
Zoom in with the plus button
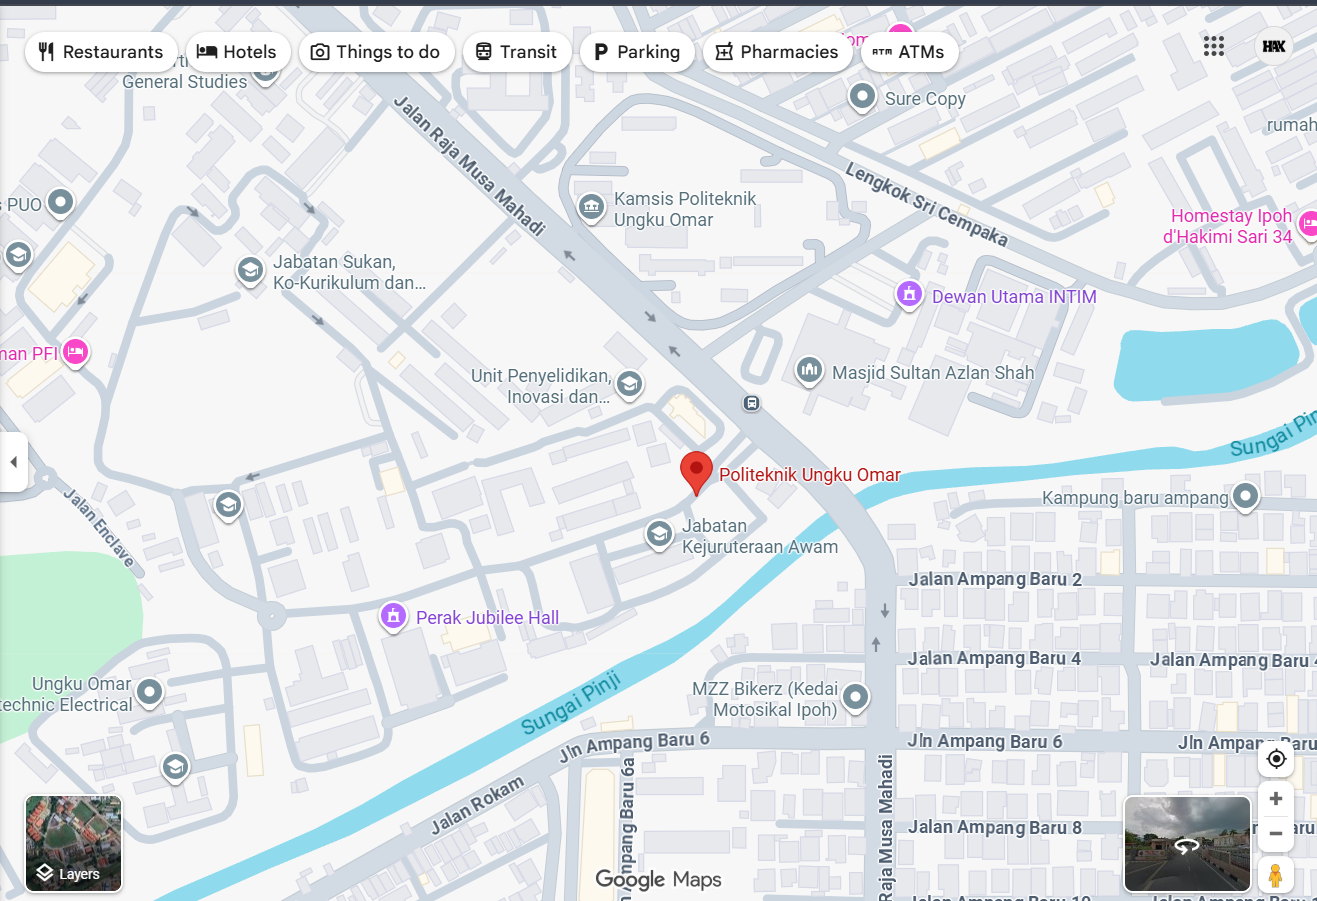point(1276,799)
